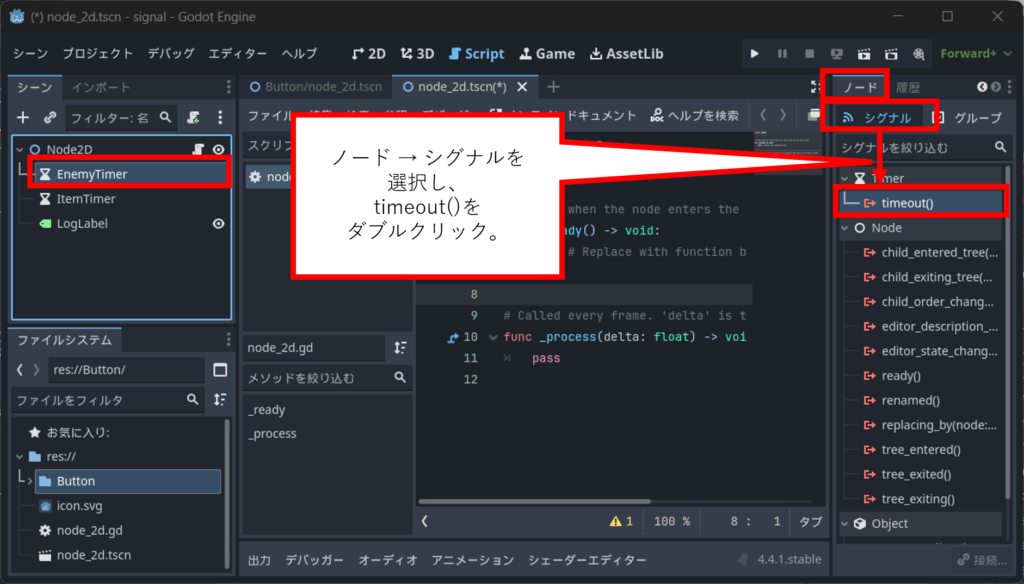Viewport: 1024px width, 584px height.
Task: Open the デバッグ menu
Action: (x=170, y=54)
